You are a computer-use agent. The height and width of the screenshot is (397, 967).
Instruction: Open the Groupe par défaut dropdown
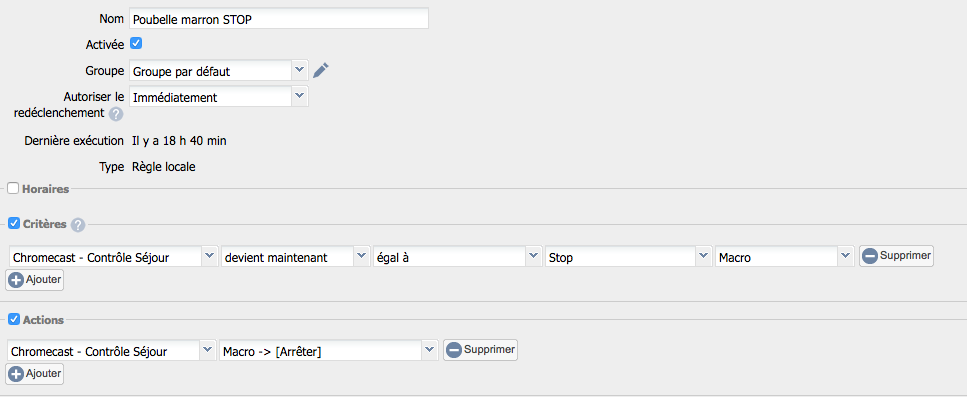tap(218, 71)
